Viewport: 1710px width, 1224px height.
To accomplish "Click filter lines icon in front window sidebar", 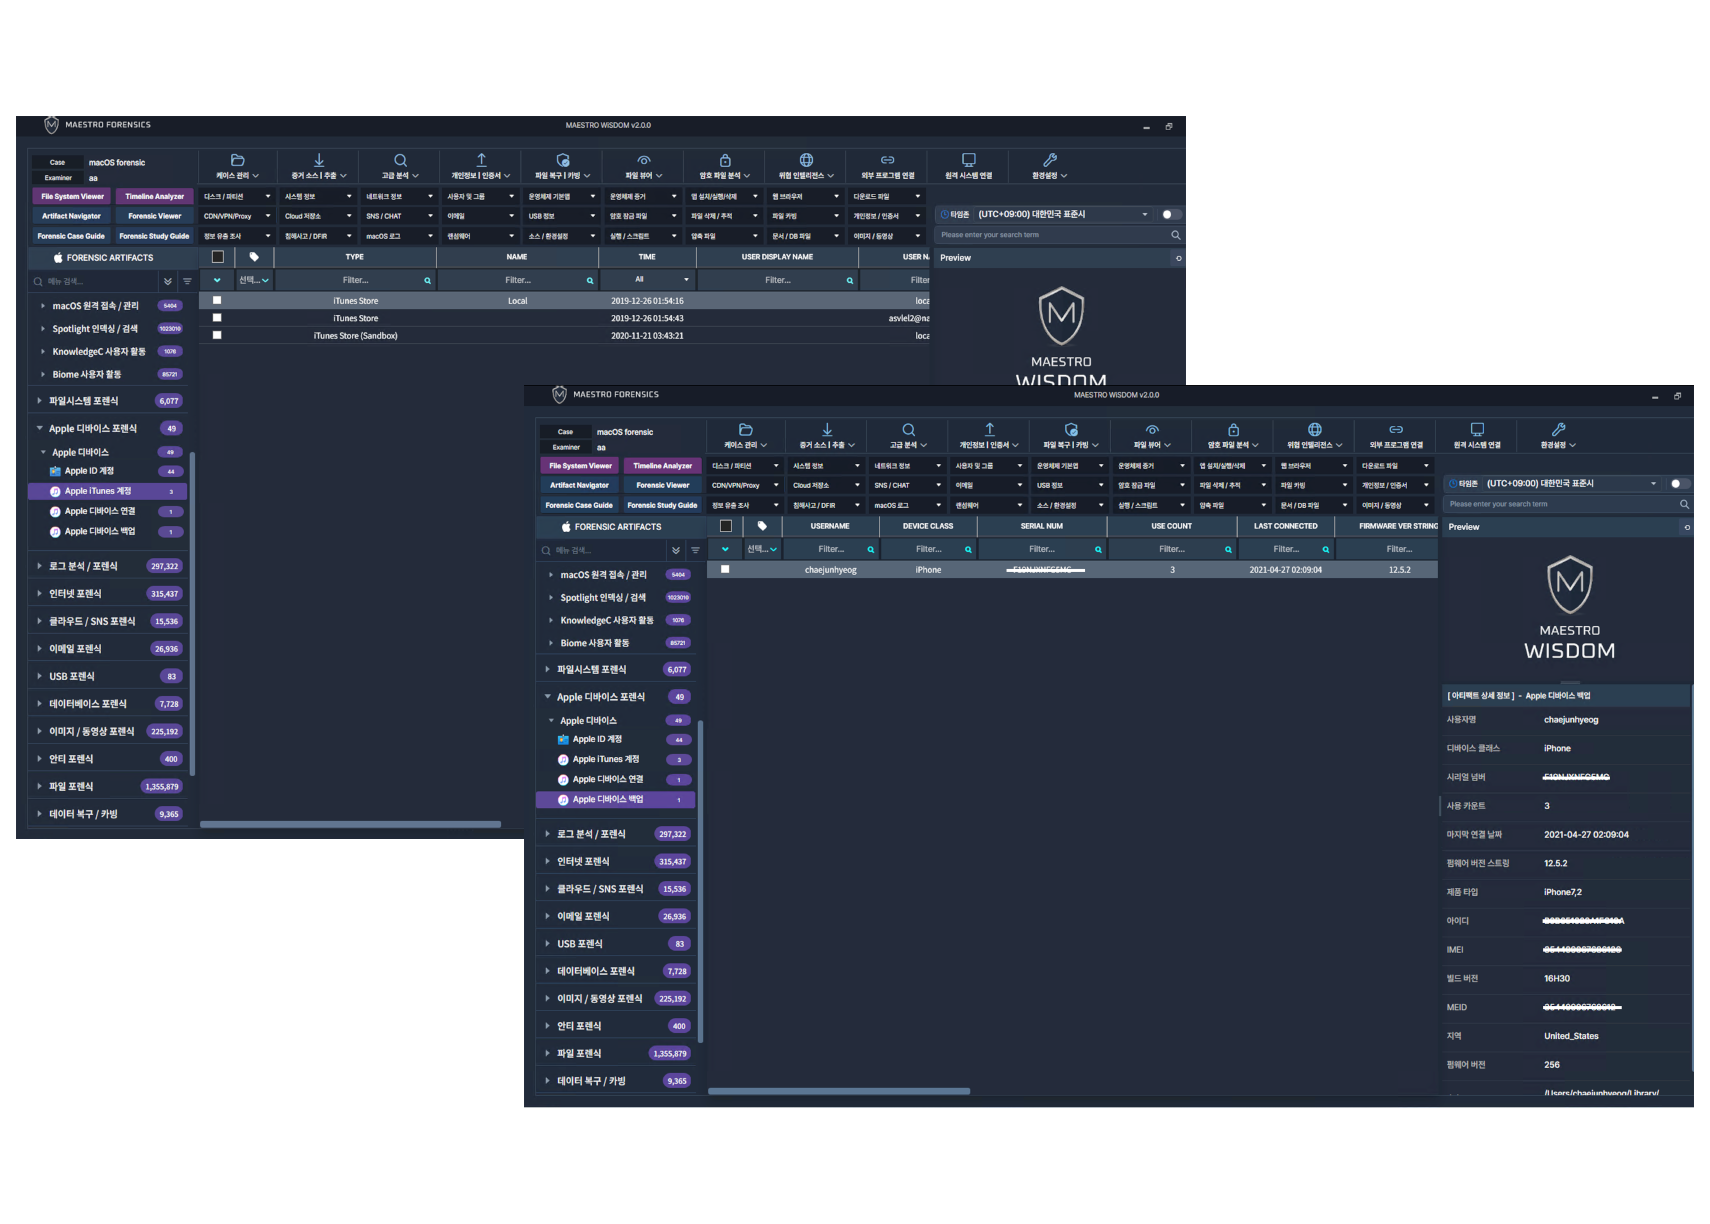I will (x=695, y=551).
